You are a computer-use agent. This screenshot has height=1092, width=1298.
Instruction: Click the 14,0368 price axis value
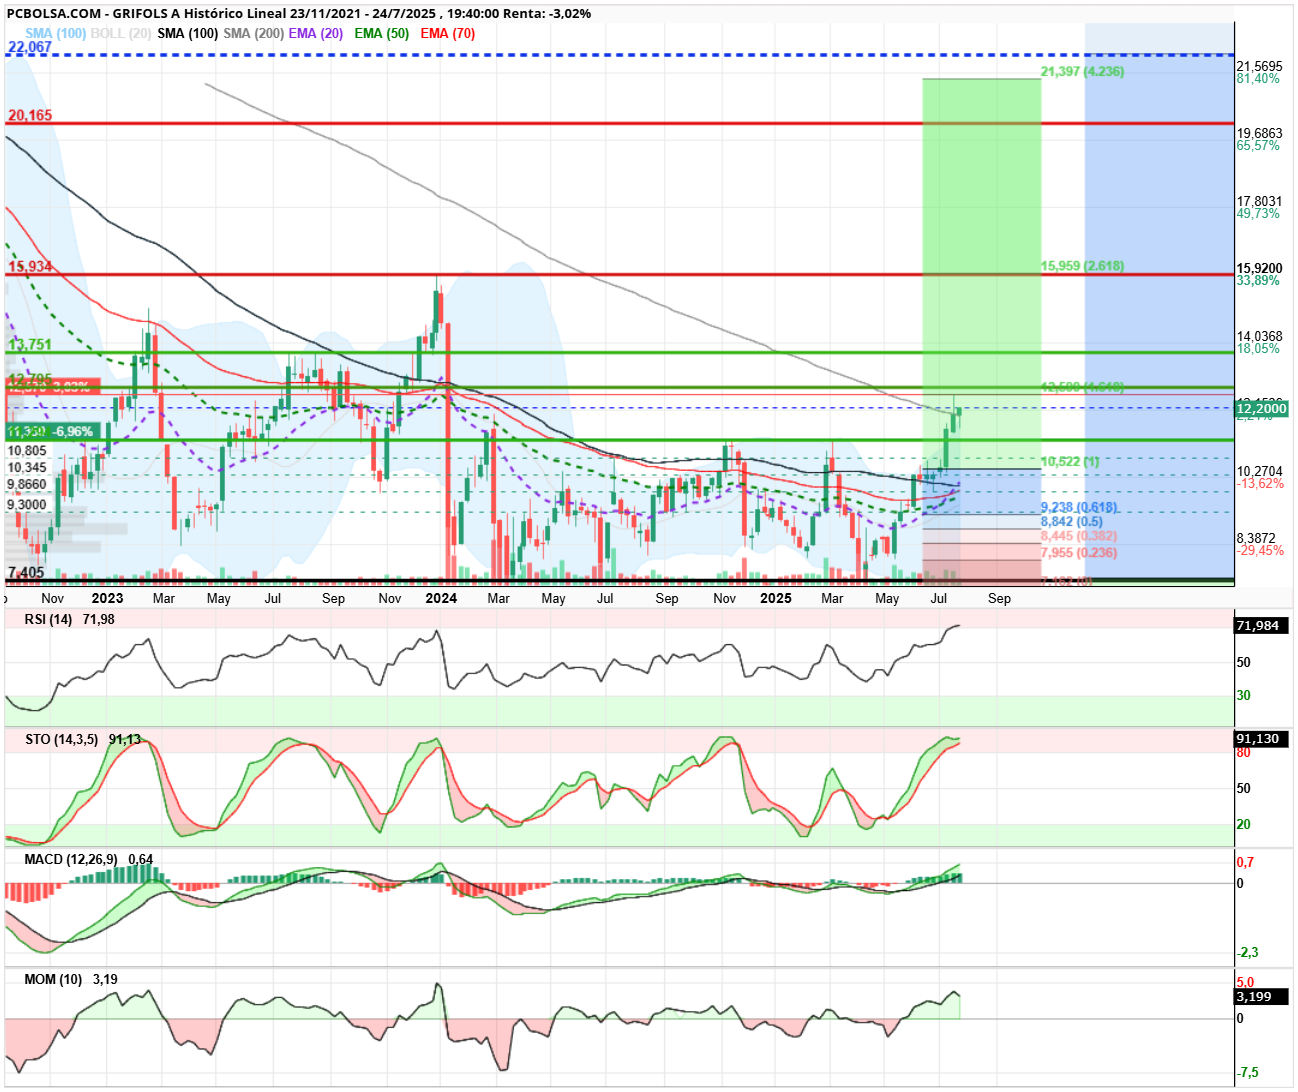pyautogui.click(x=1260, y=336)
